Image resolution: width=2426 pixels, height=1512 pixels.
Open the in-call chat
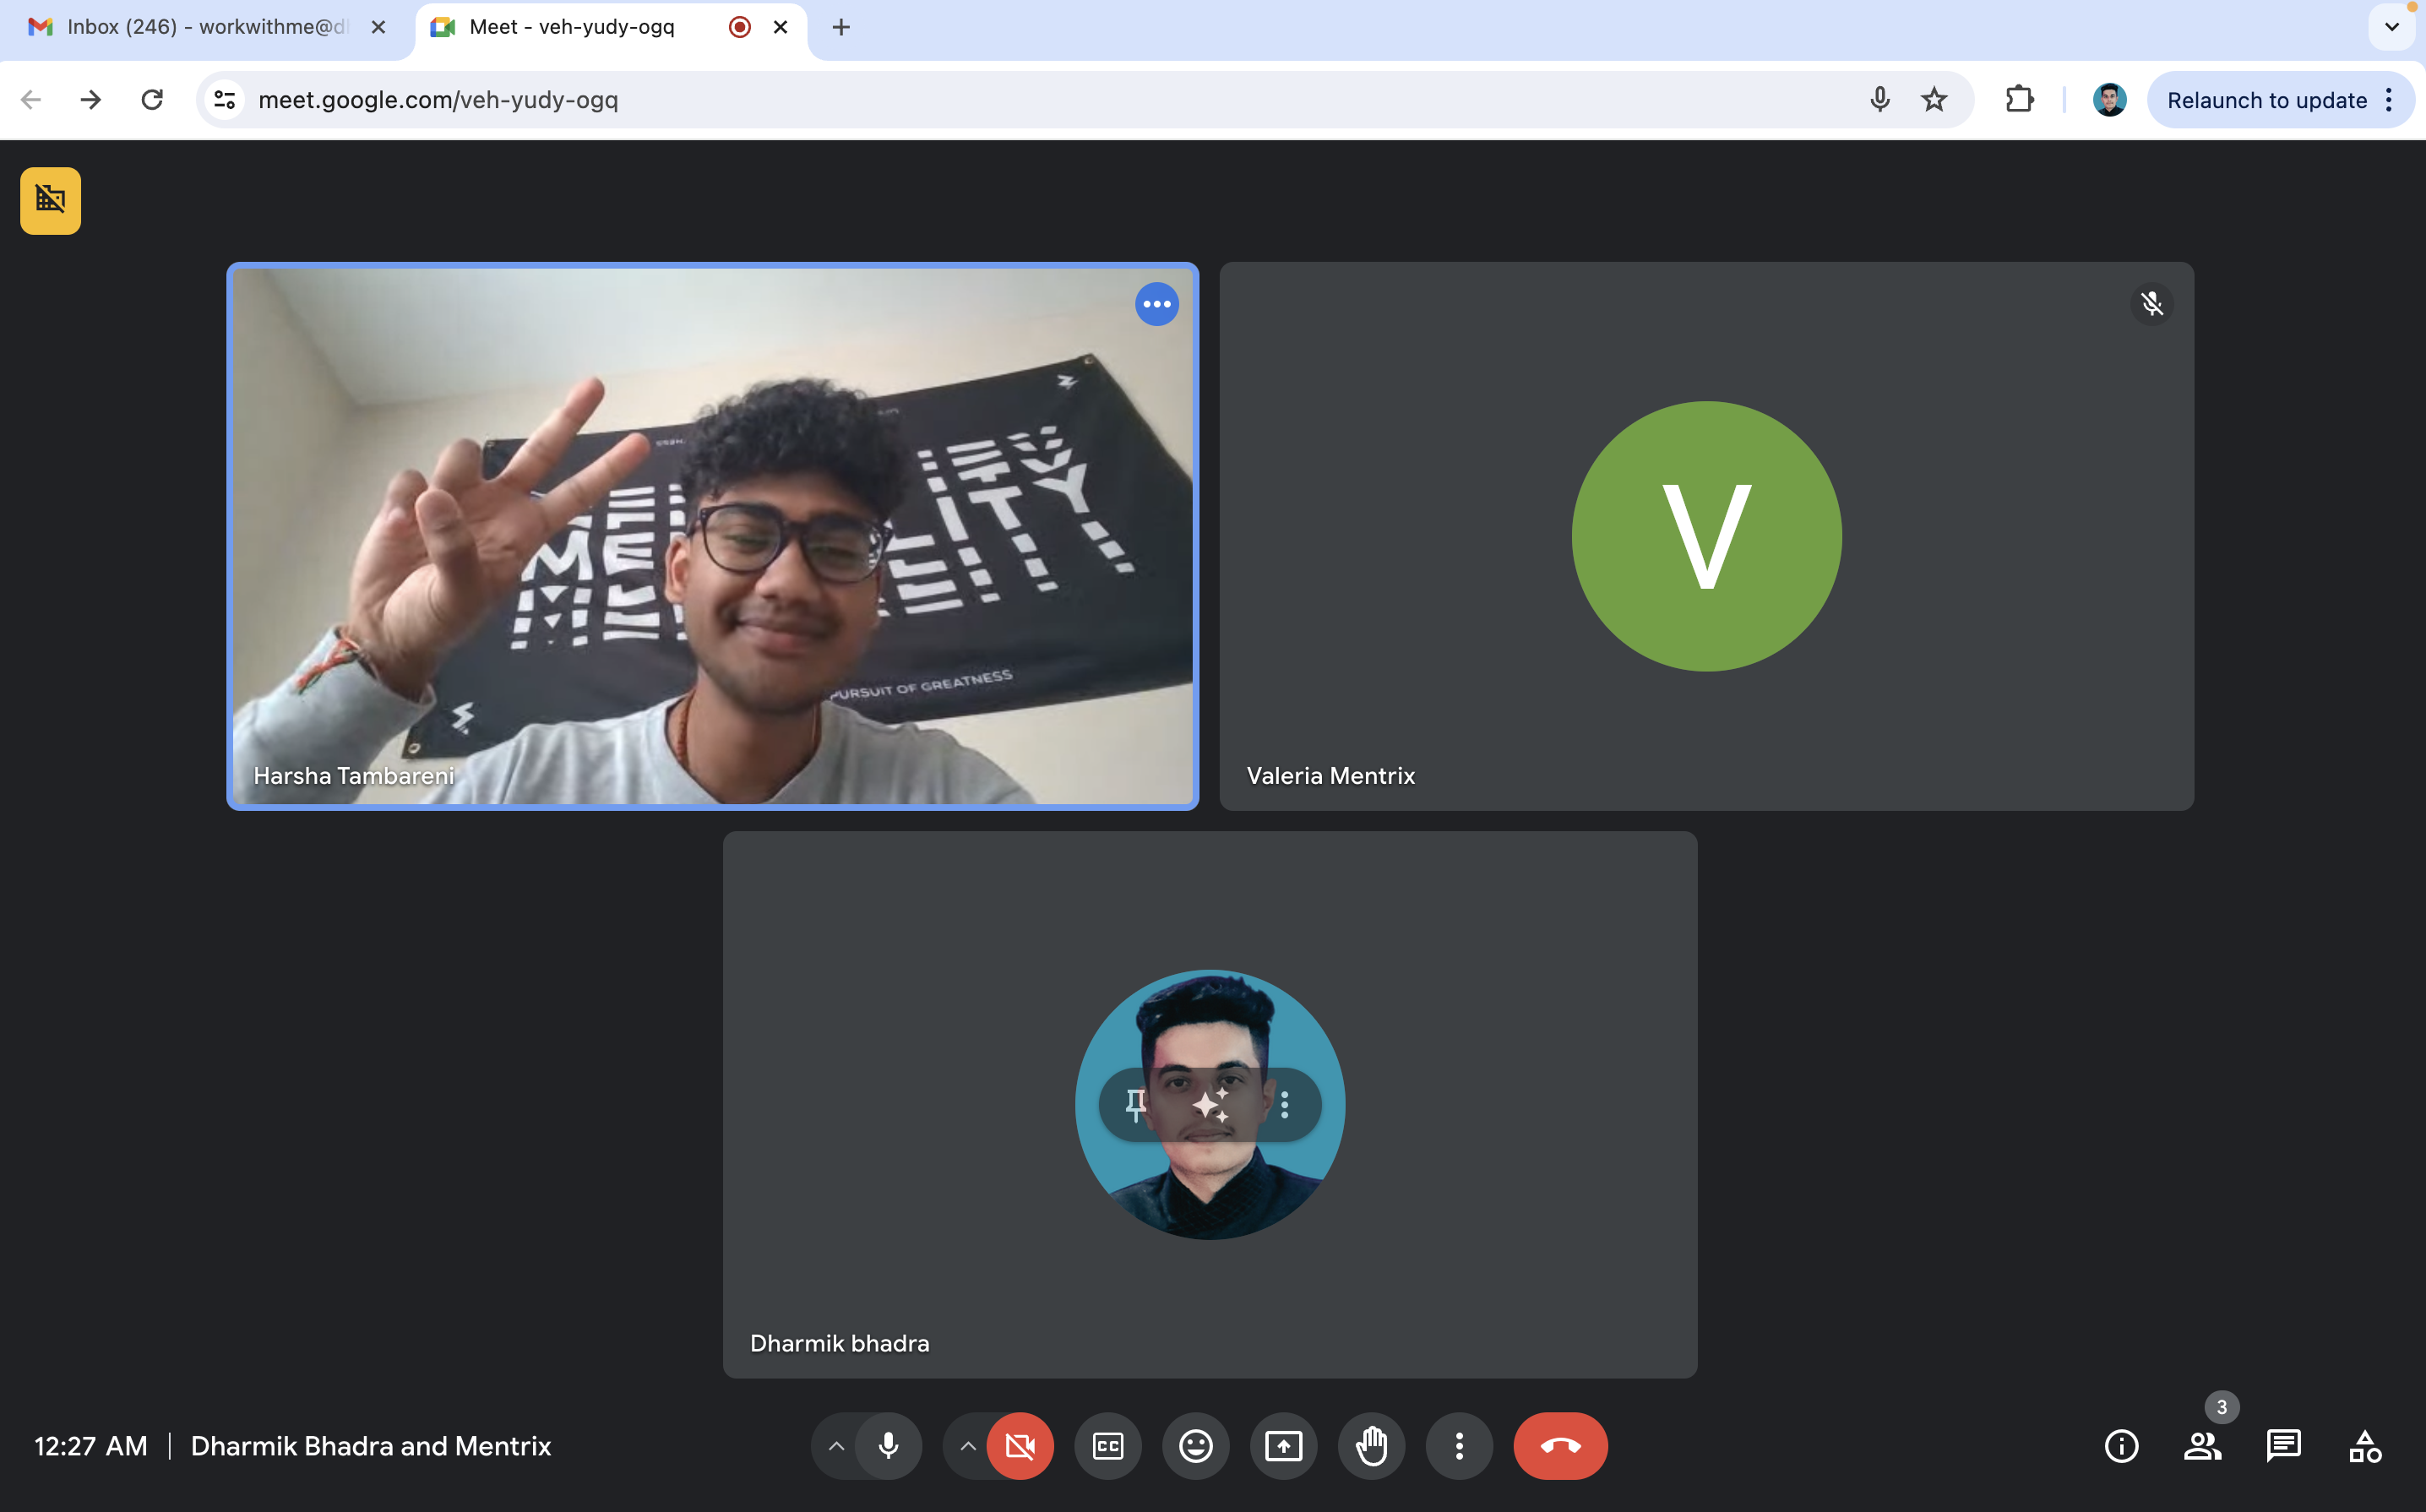coord(2284,1445)
